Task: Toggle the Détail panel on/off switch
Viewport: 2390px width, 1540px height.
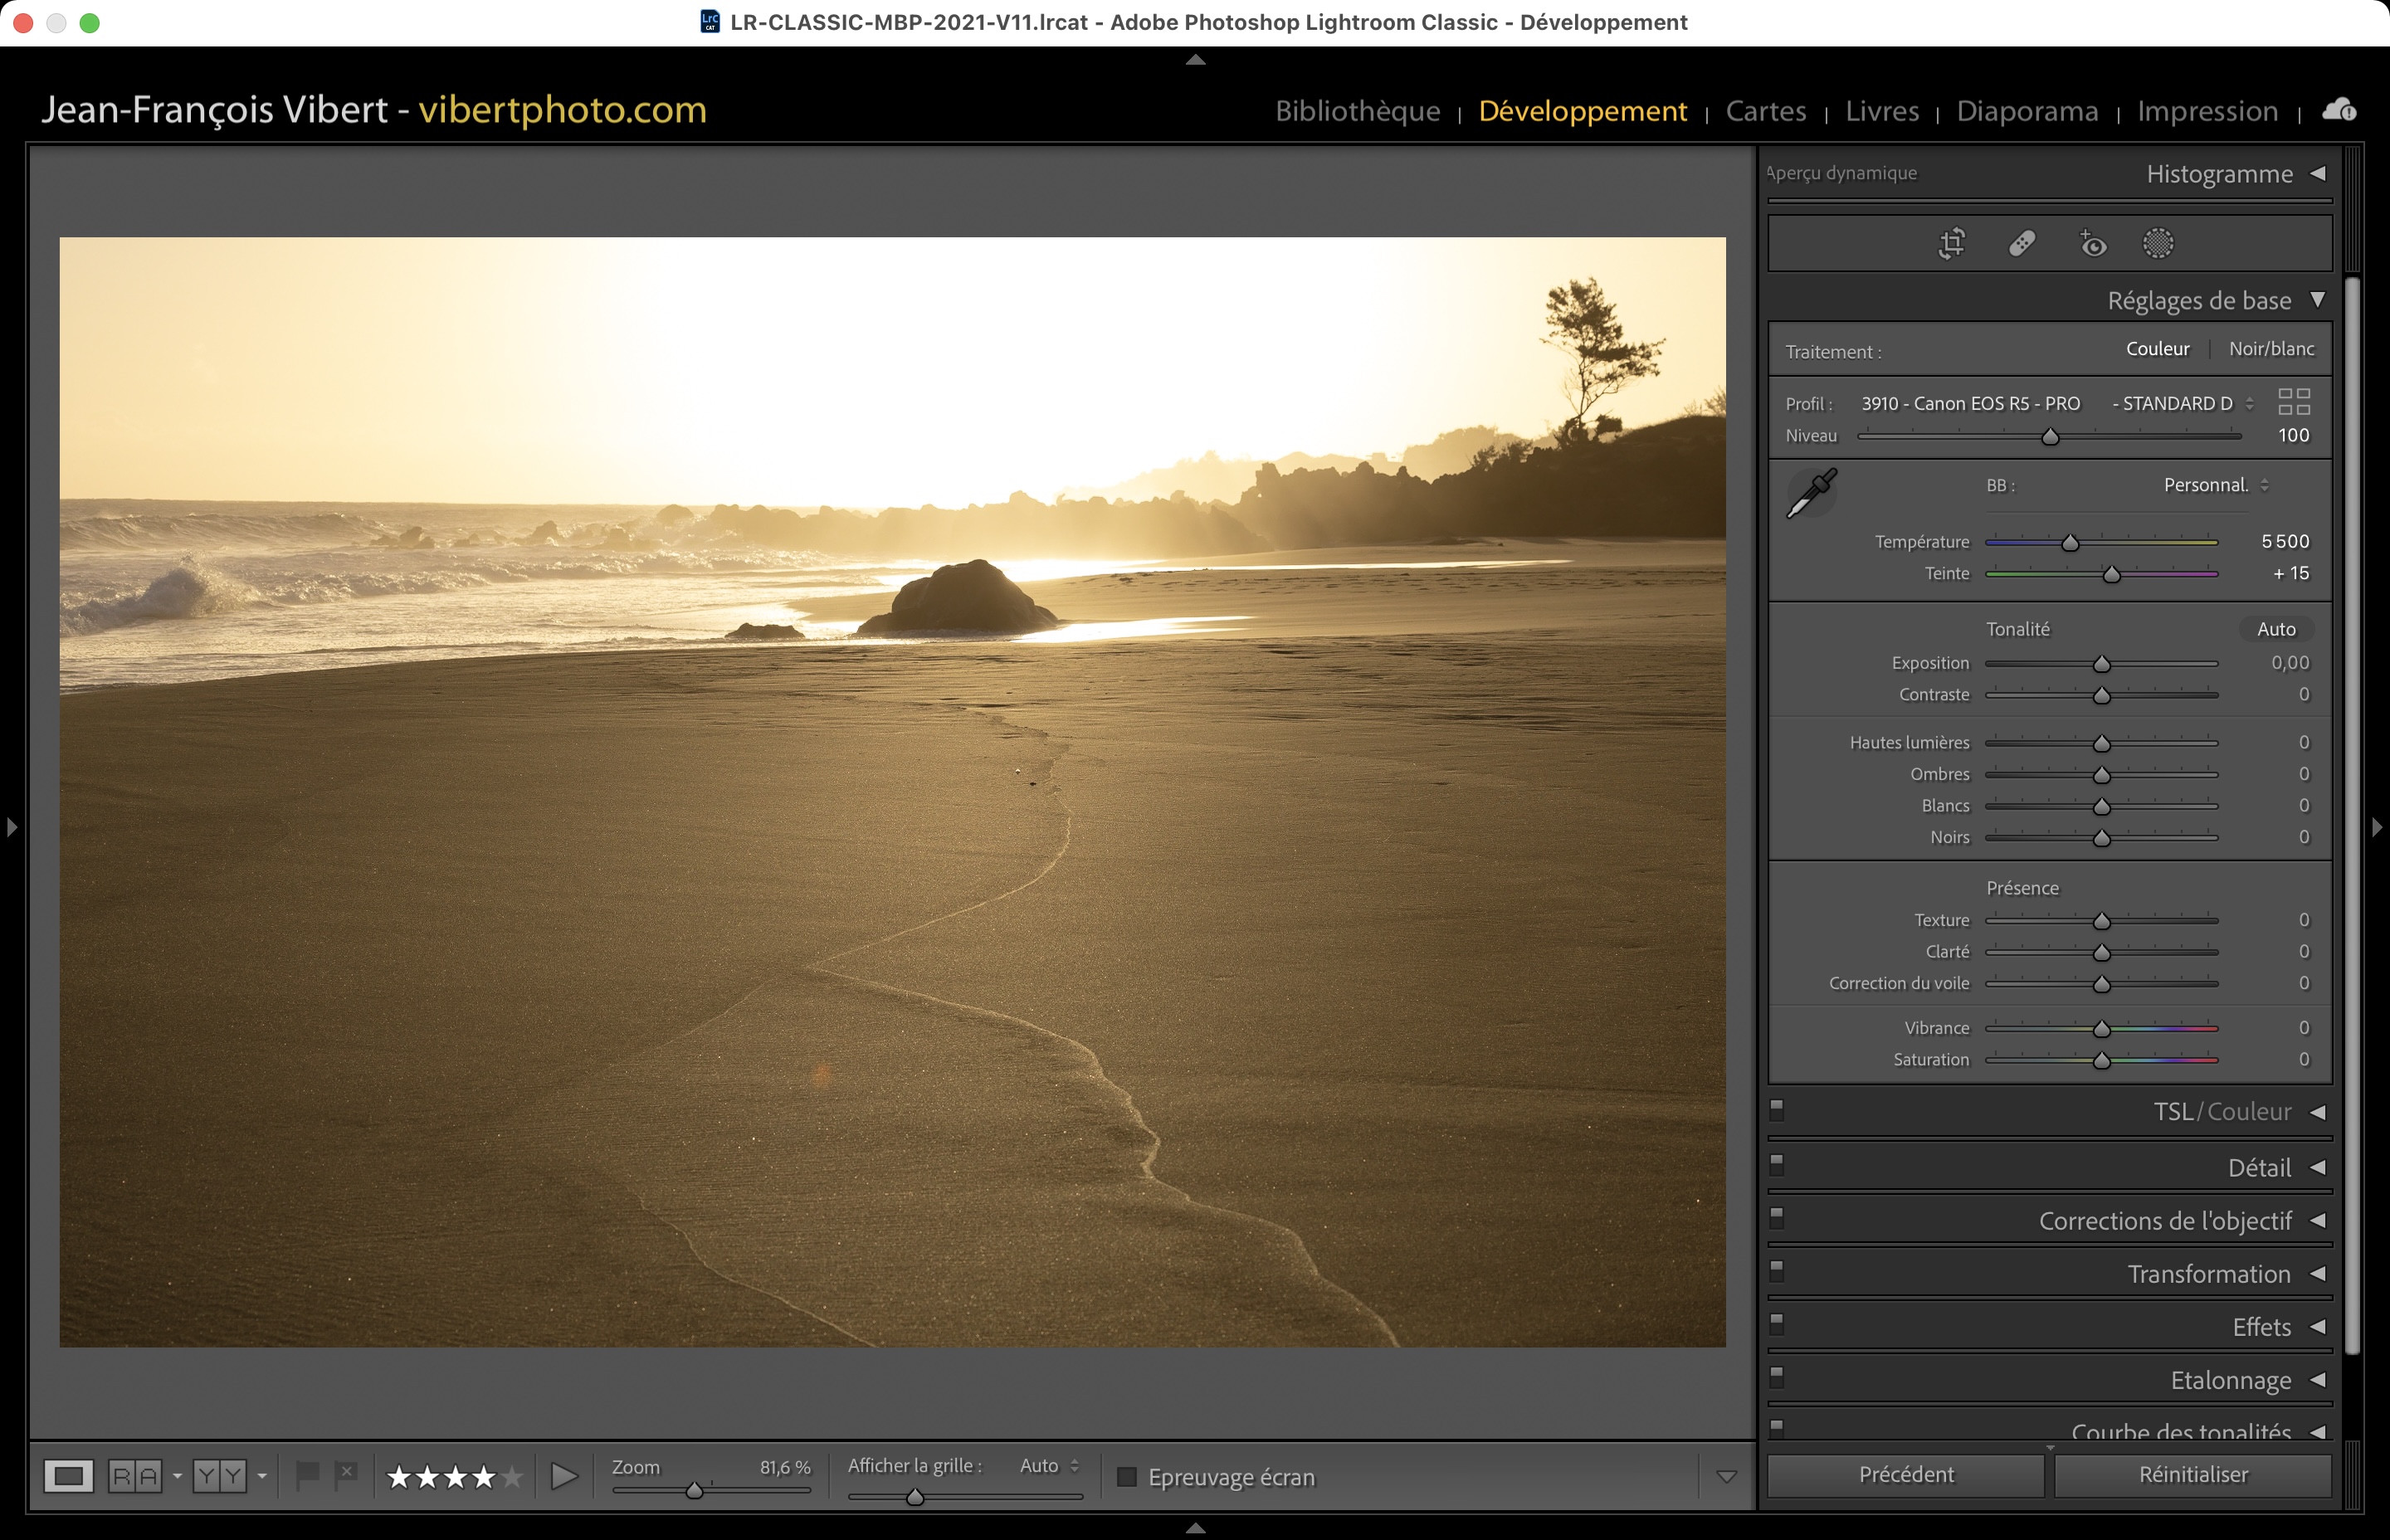Action: point(1777,1163)
